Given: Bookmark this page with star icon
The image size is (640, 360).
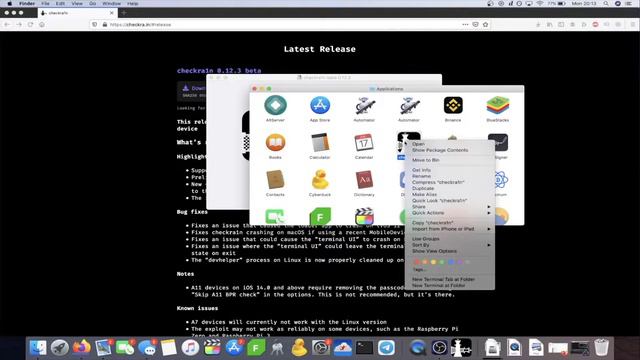Looking at the screenshot, I should tap(485, 24).
